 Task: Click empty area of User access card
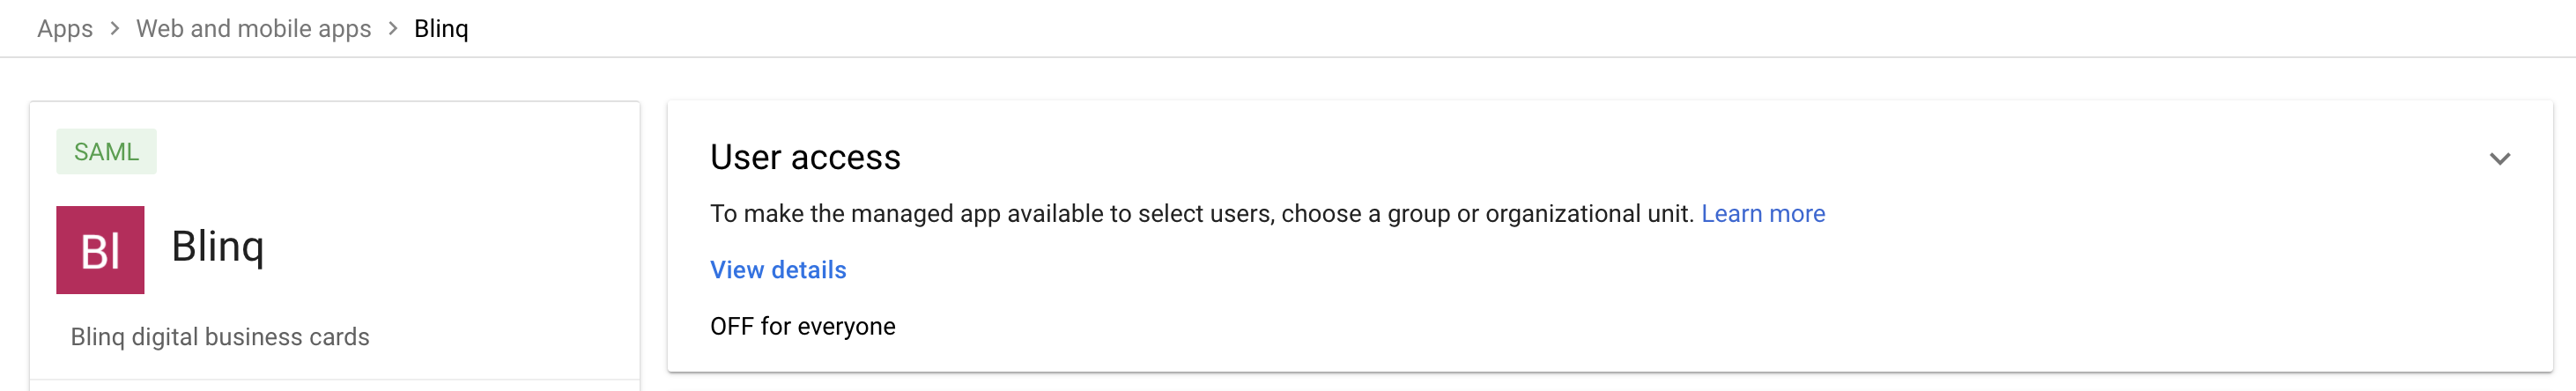[1700, 300]
